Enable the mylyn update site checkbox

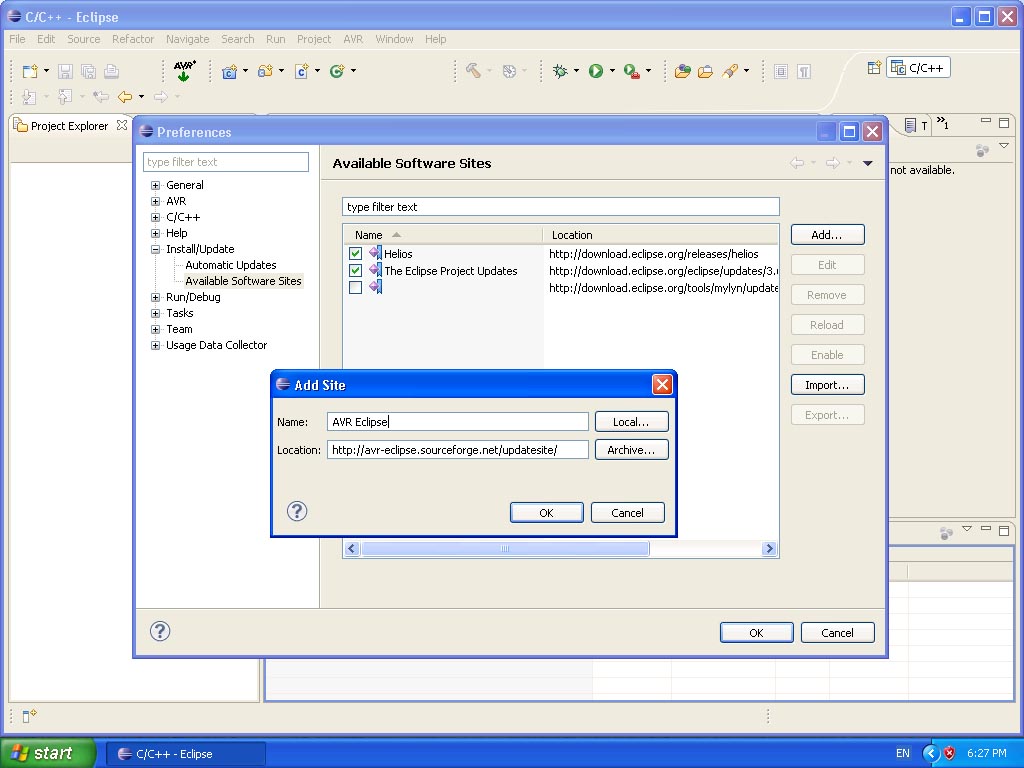pos(355,287)
